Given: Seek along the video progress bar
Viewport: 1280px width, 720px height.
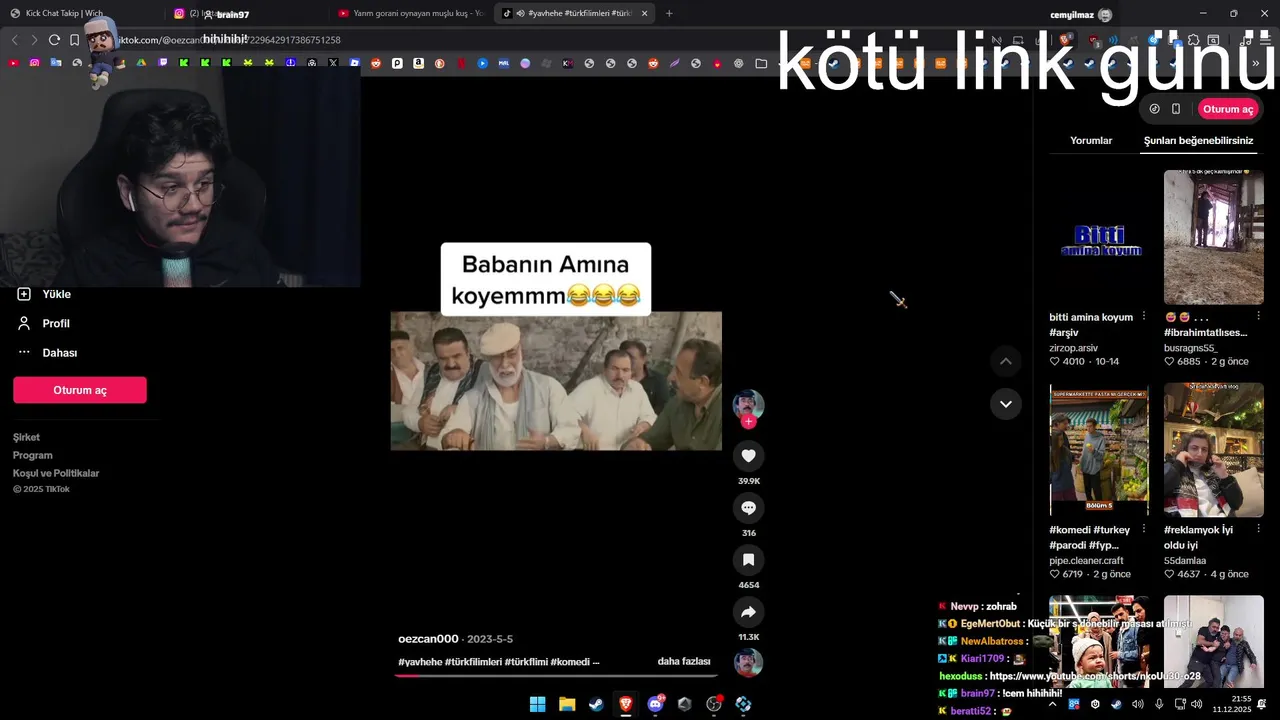Looking at the screenshot, I should click(x=555, y=675).
